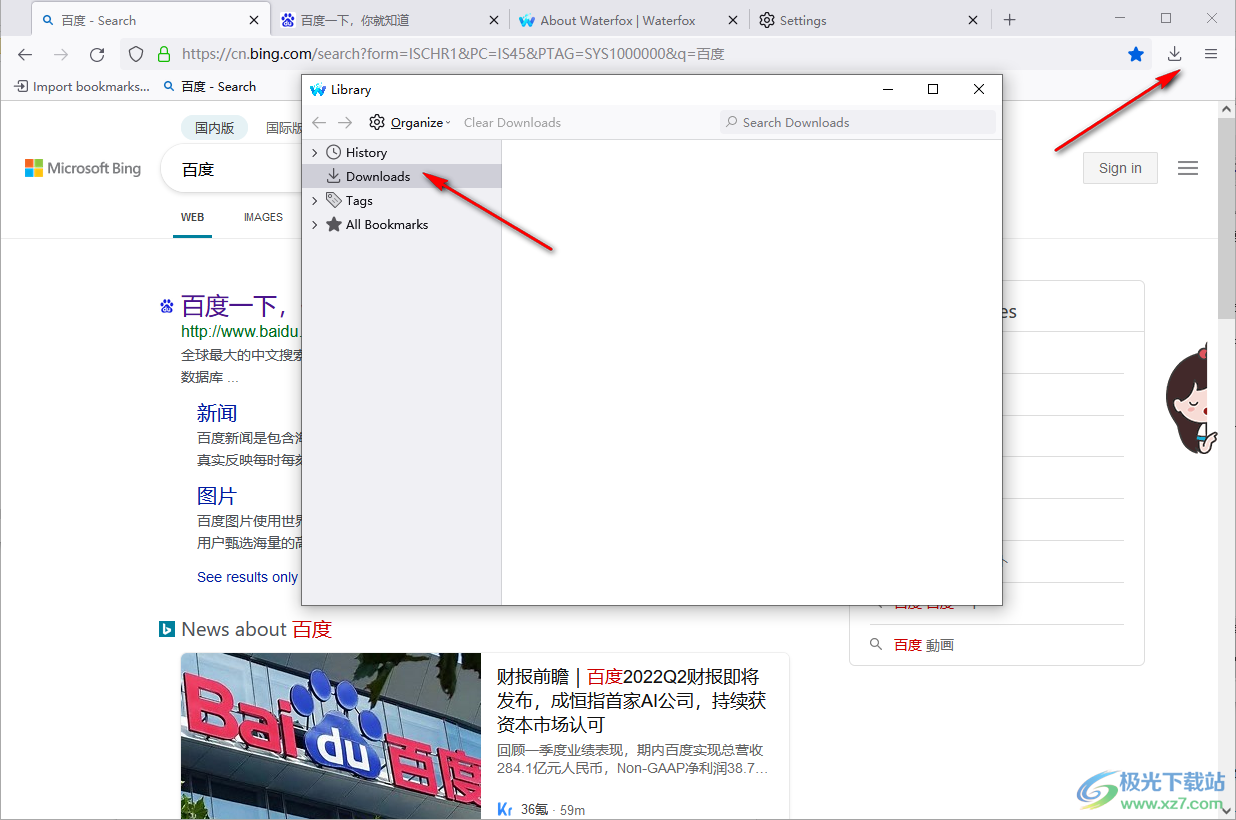
Task: Switch to the About Waterfox tab
Action: pyautogui.click(x=629, y=20)
